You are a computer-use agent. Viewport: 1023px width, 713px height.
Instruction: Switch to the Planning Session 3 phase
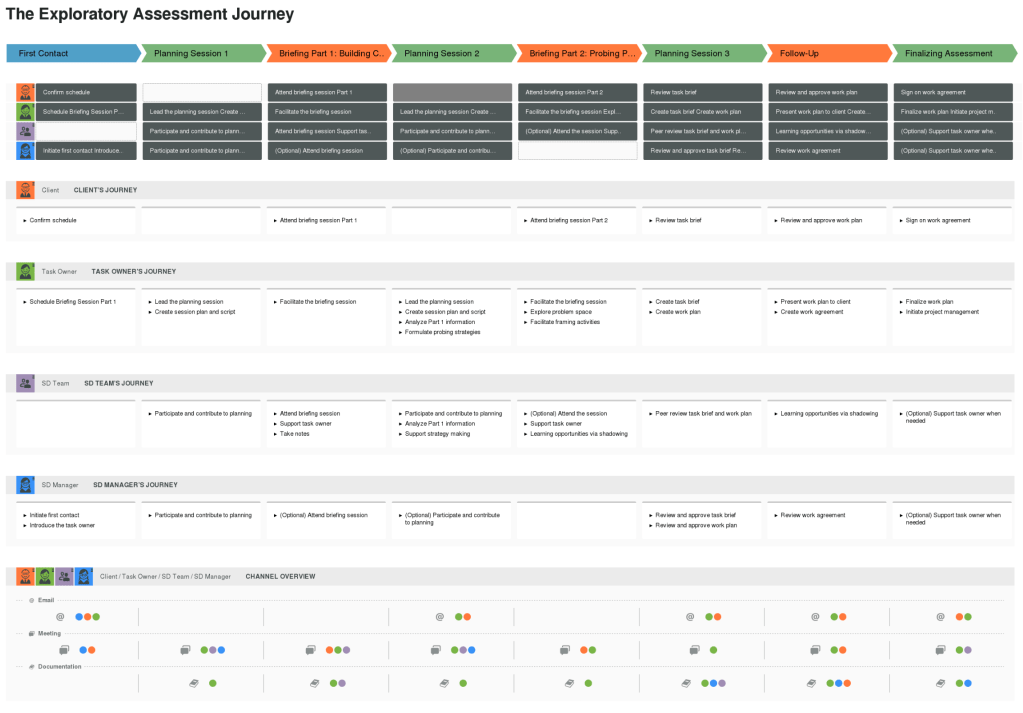702,53
